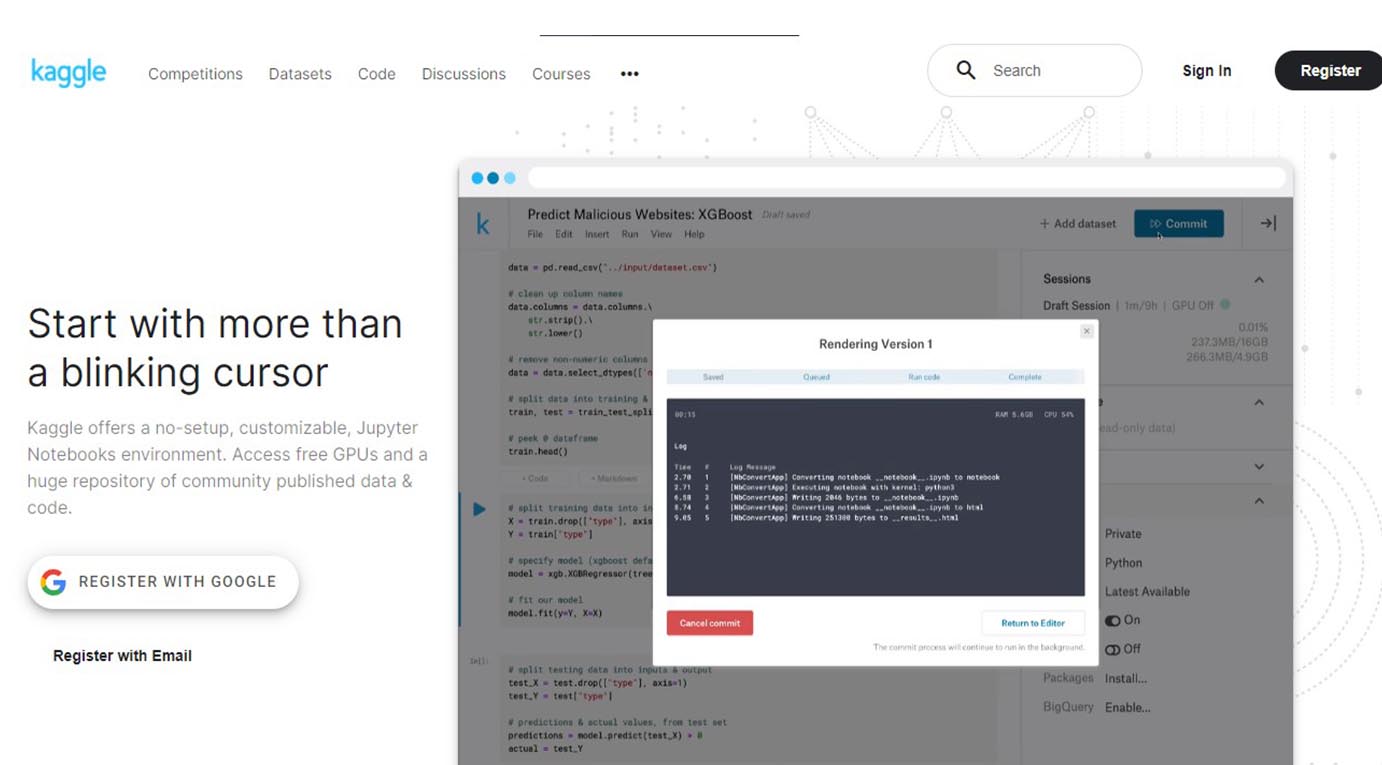The height and width of the screenshot is (765, 1382).
Task: Click the Draft Session label
Action: point(1076,305)
